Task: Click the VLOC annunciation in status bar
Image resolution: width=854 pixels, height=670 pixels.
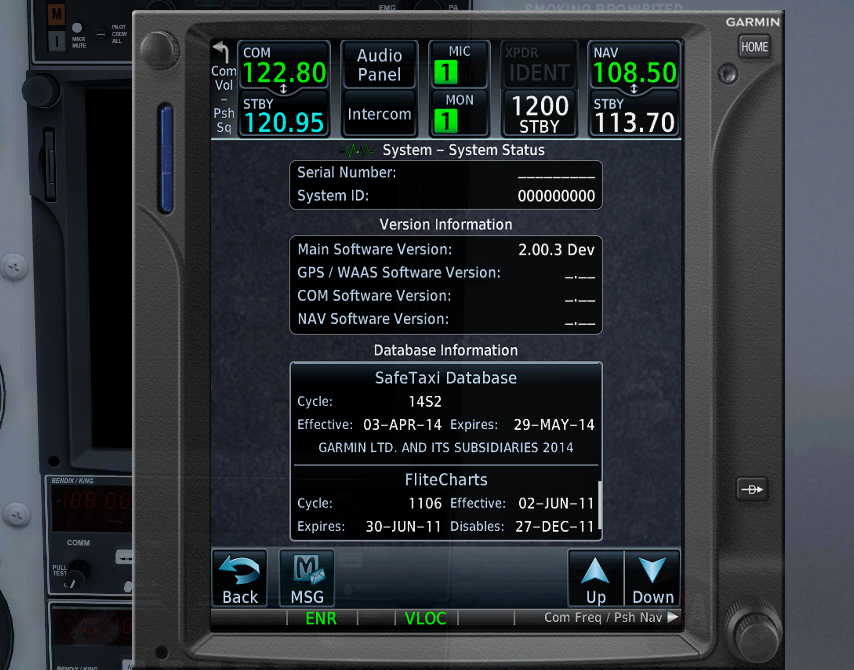Action: click(x=425, y=618)
